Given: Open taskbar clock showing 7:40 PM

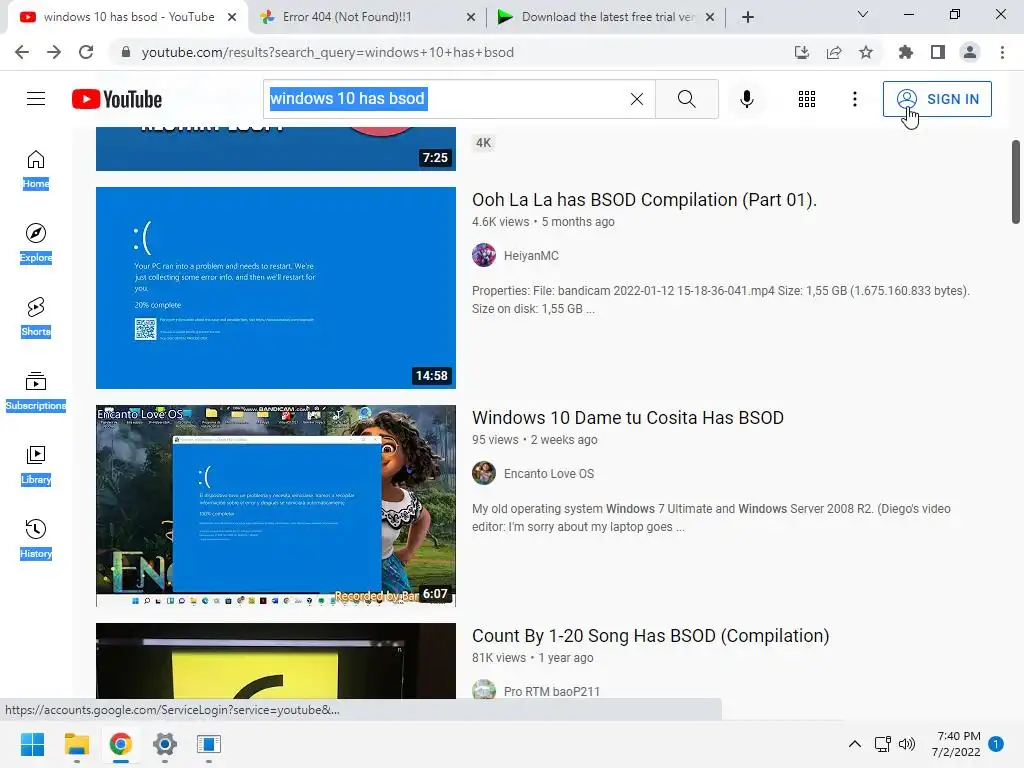Looking at the screenshot, I should coord(956,744).
